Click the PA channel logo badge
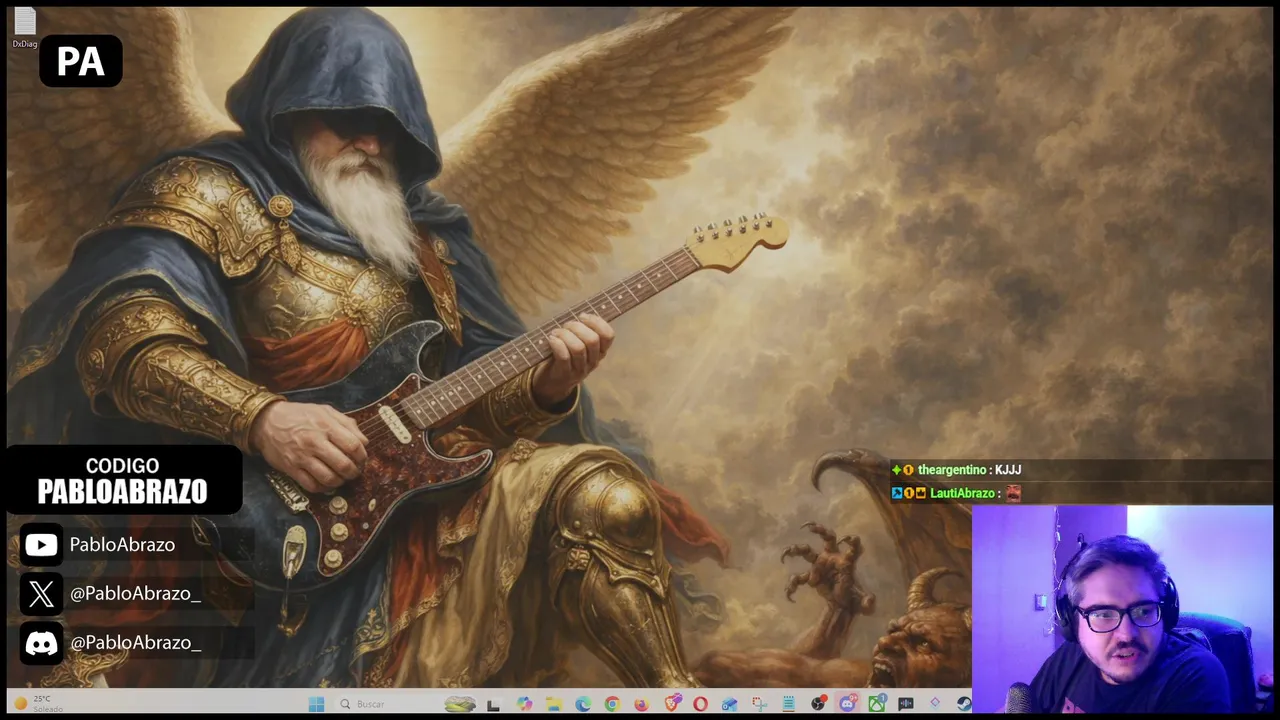The height and width of the screenshot is (720, 1280). (x=81, y=61)
